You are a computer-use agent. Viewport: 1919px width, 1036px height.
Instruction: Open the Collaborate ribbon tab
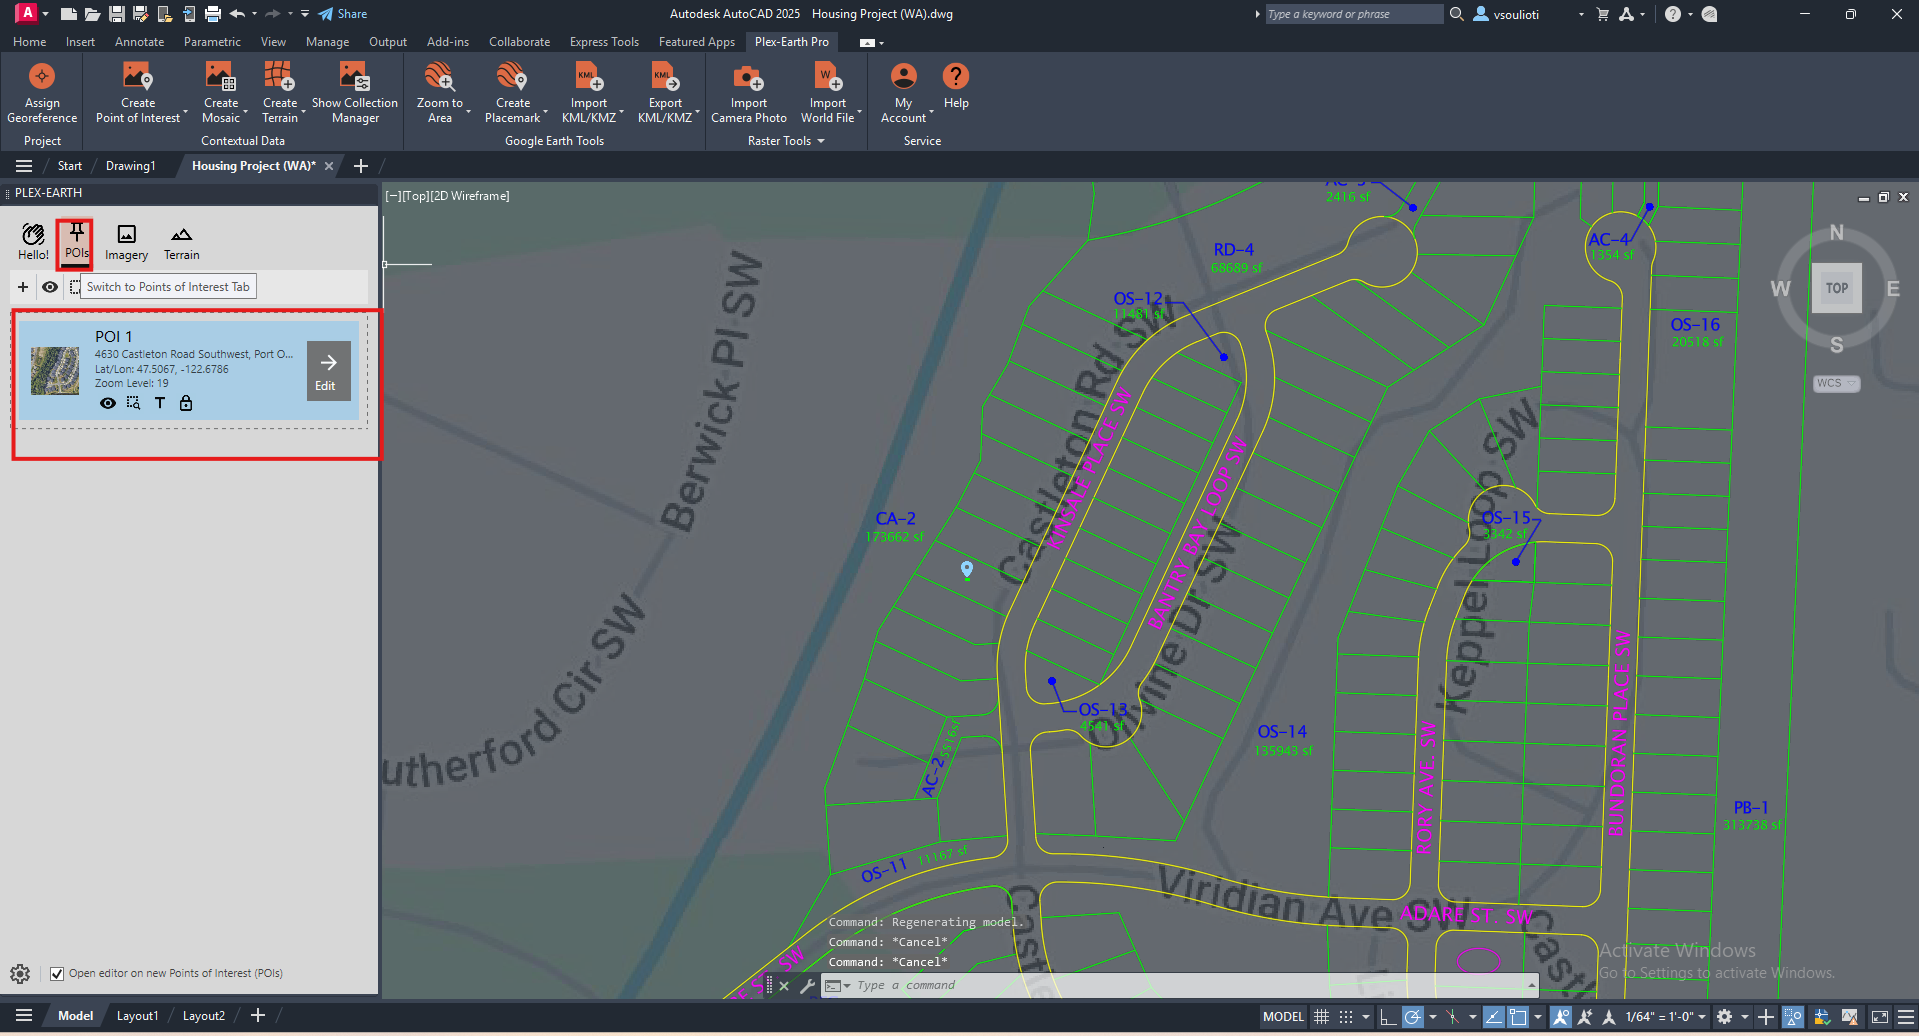pos(519,42)
